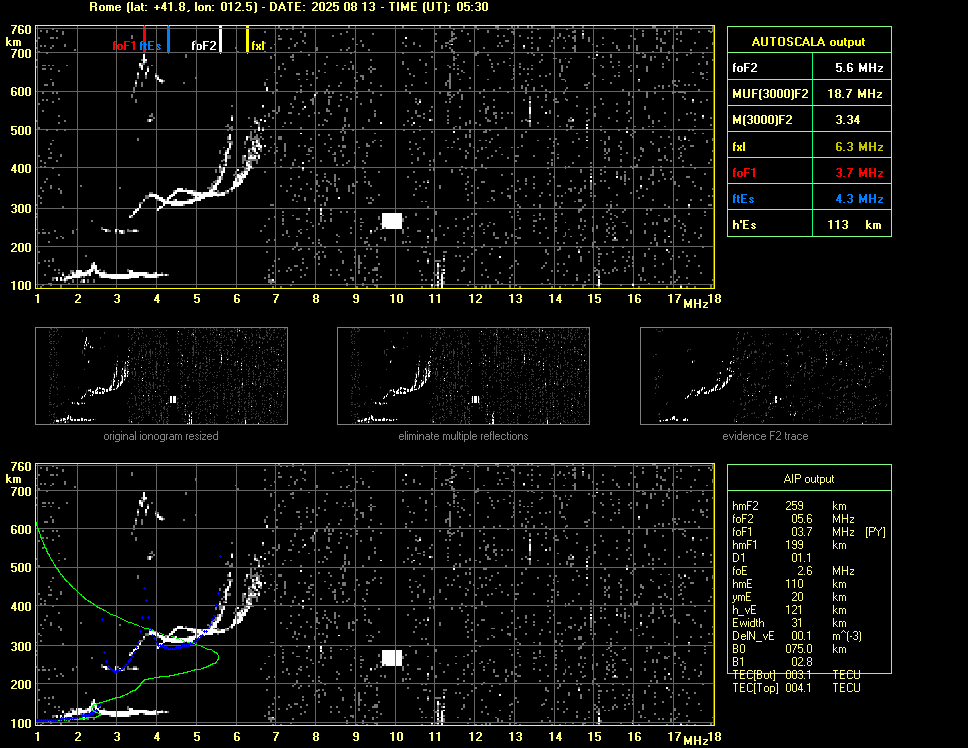Screen dimensions: 968x748
Task: Click the B1 02.8 row
Action: tap(772, 662)
